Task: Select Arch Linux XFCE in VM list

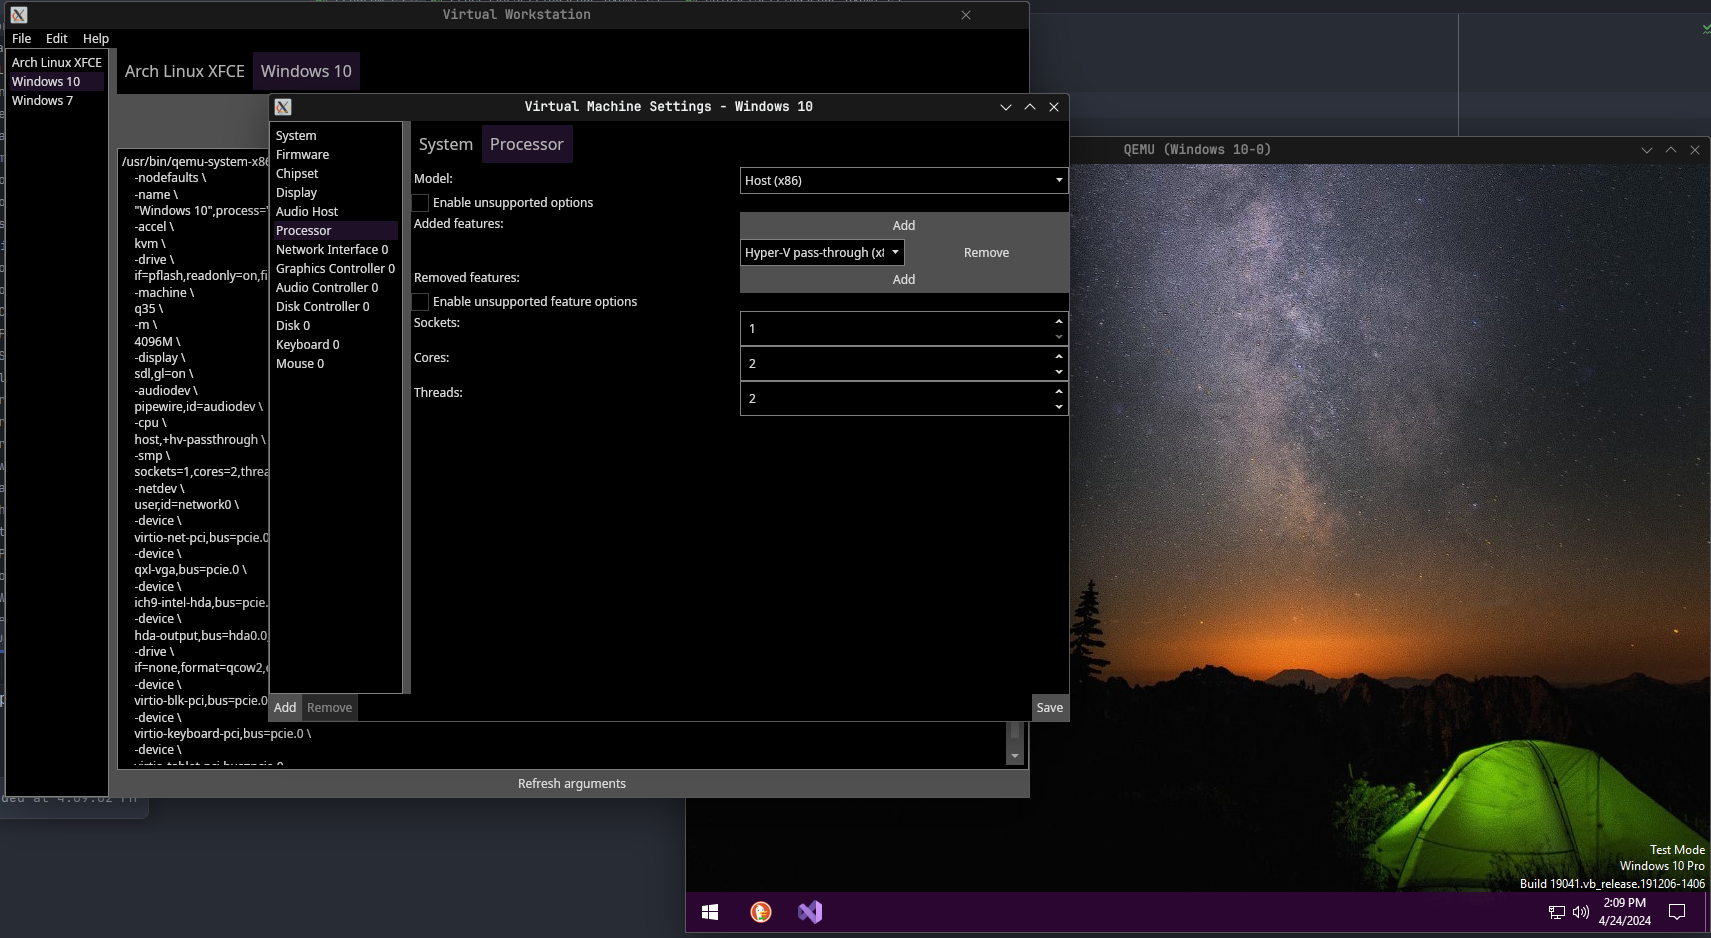Action: coord(57,63)
